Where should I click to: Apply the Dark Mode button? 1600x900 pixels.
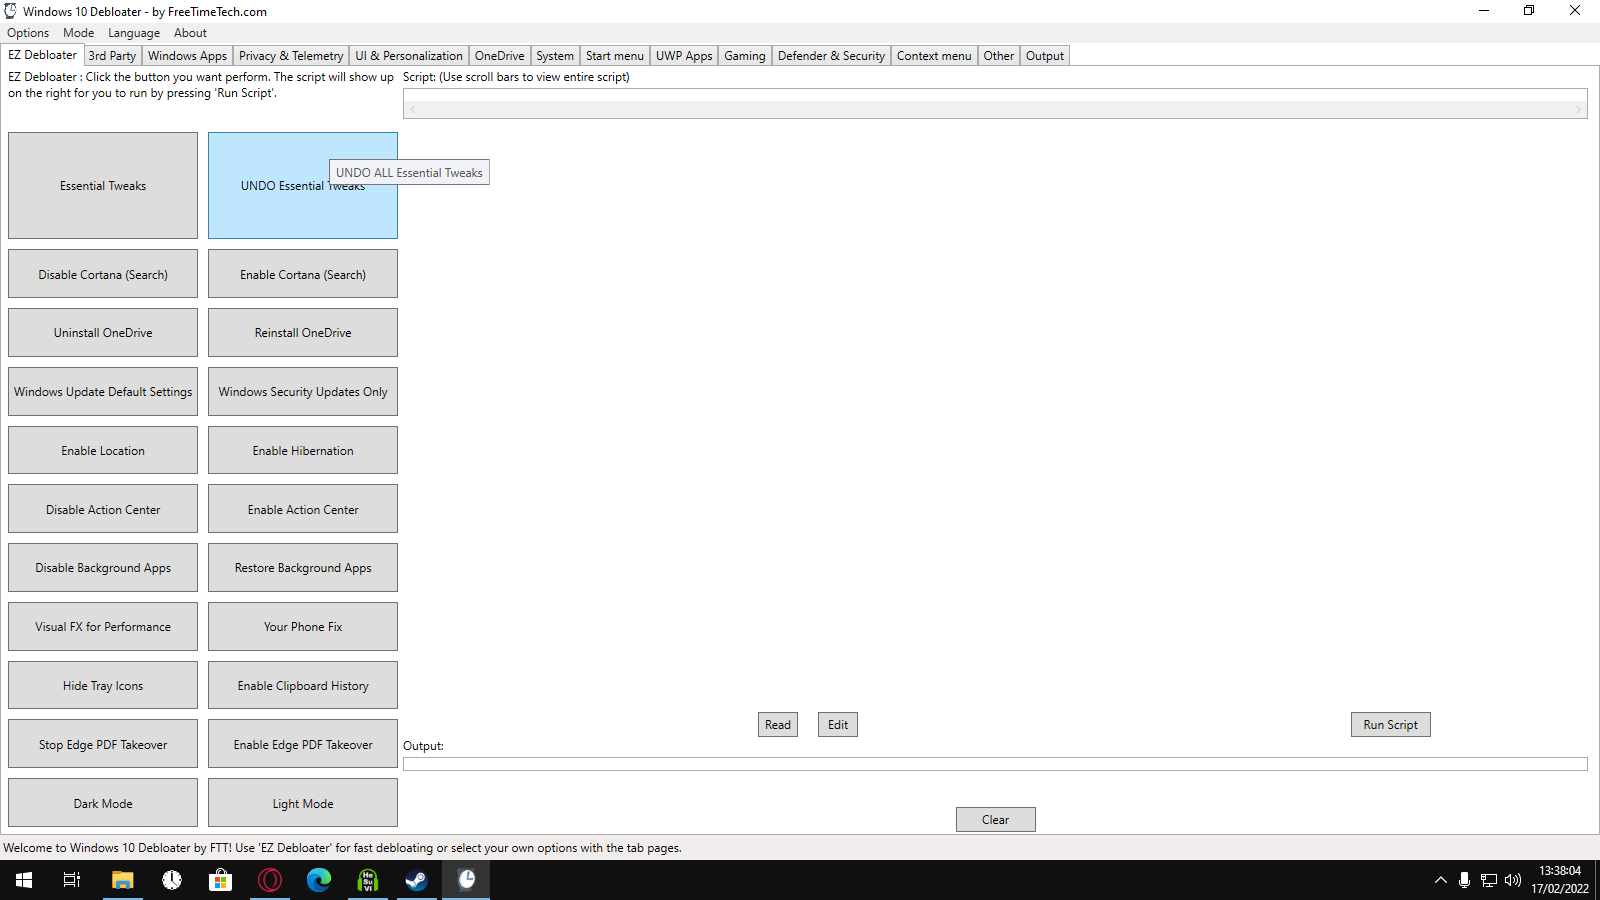[x=103, y=803]
